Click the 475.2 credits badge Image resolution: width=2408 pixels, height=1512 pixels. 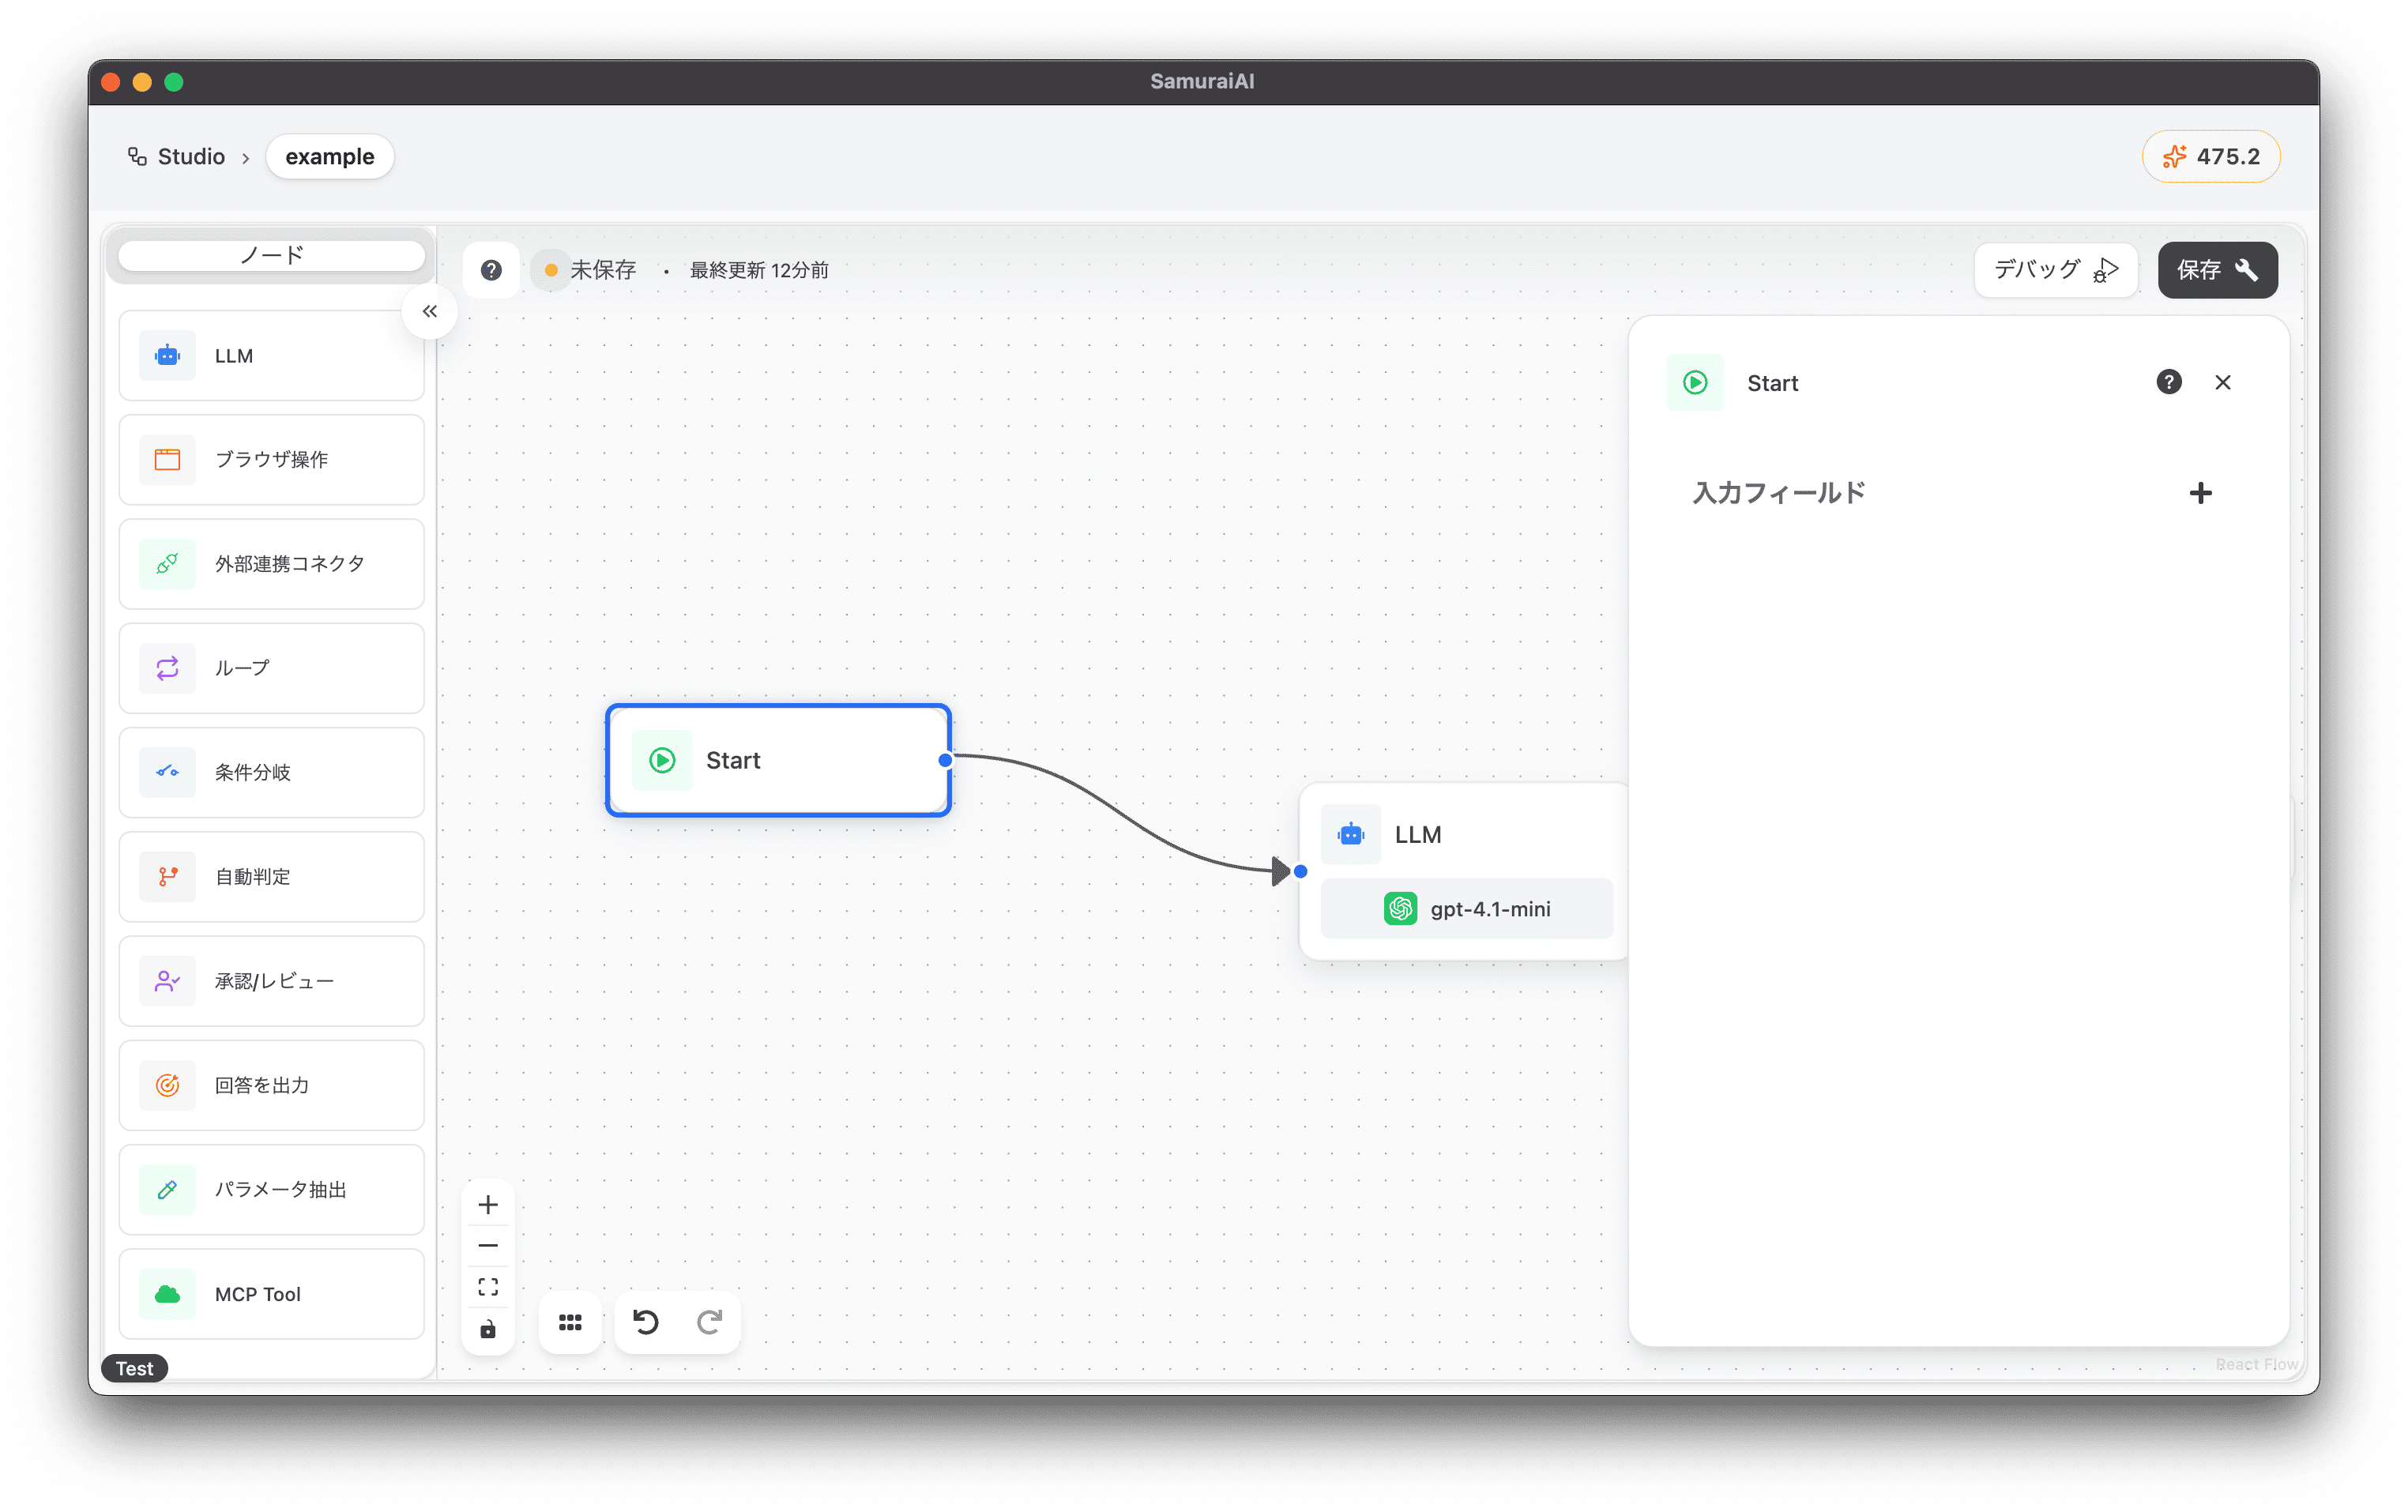[x=2210, y=157]
